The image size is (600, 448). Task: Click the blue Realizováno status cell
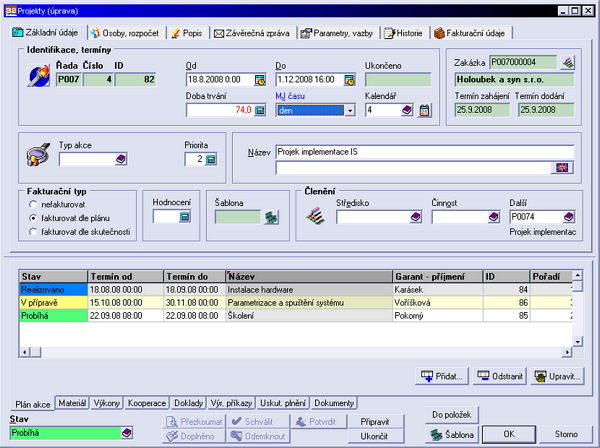tap(54, 290)
